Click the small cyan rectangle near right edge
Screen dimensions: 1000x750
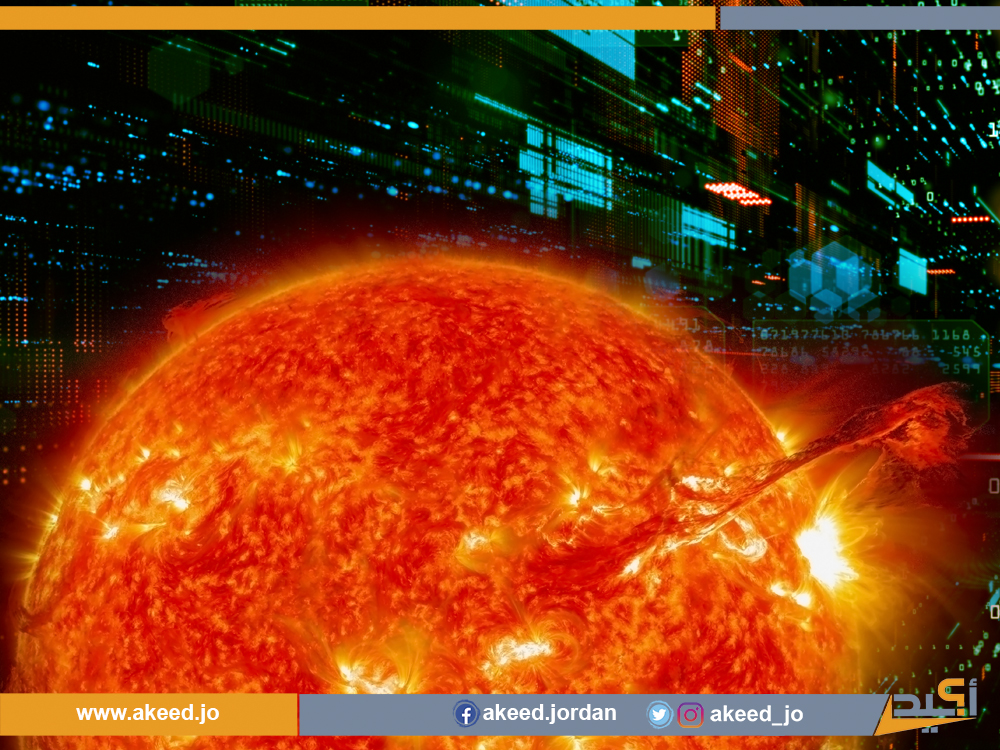[912, 271]
